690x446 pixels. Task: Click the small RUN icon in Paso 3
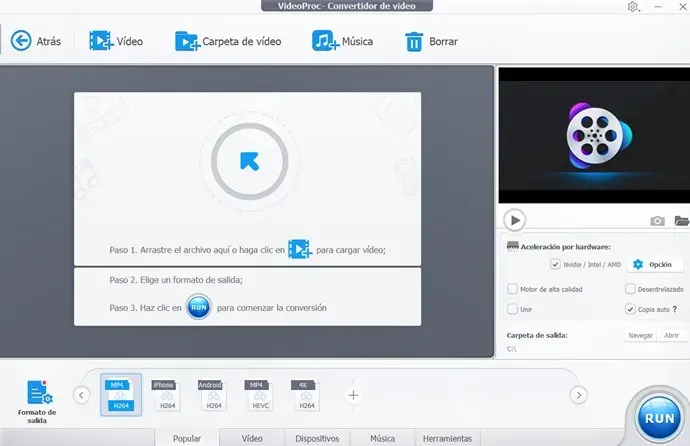click(198, 307)
